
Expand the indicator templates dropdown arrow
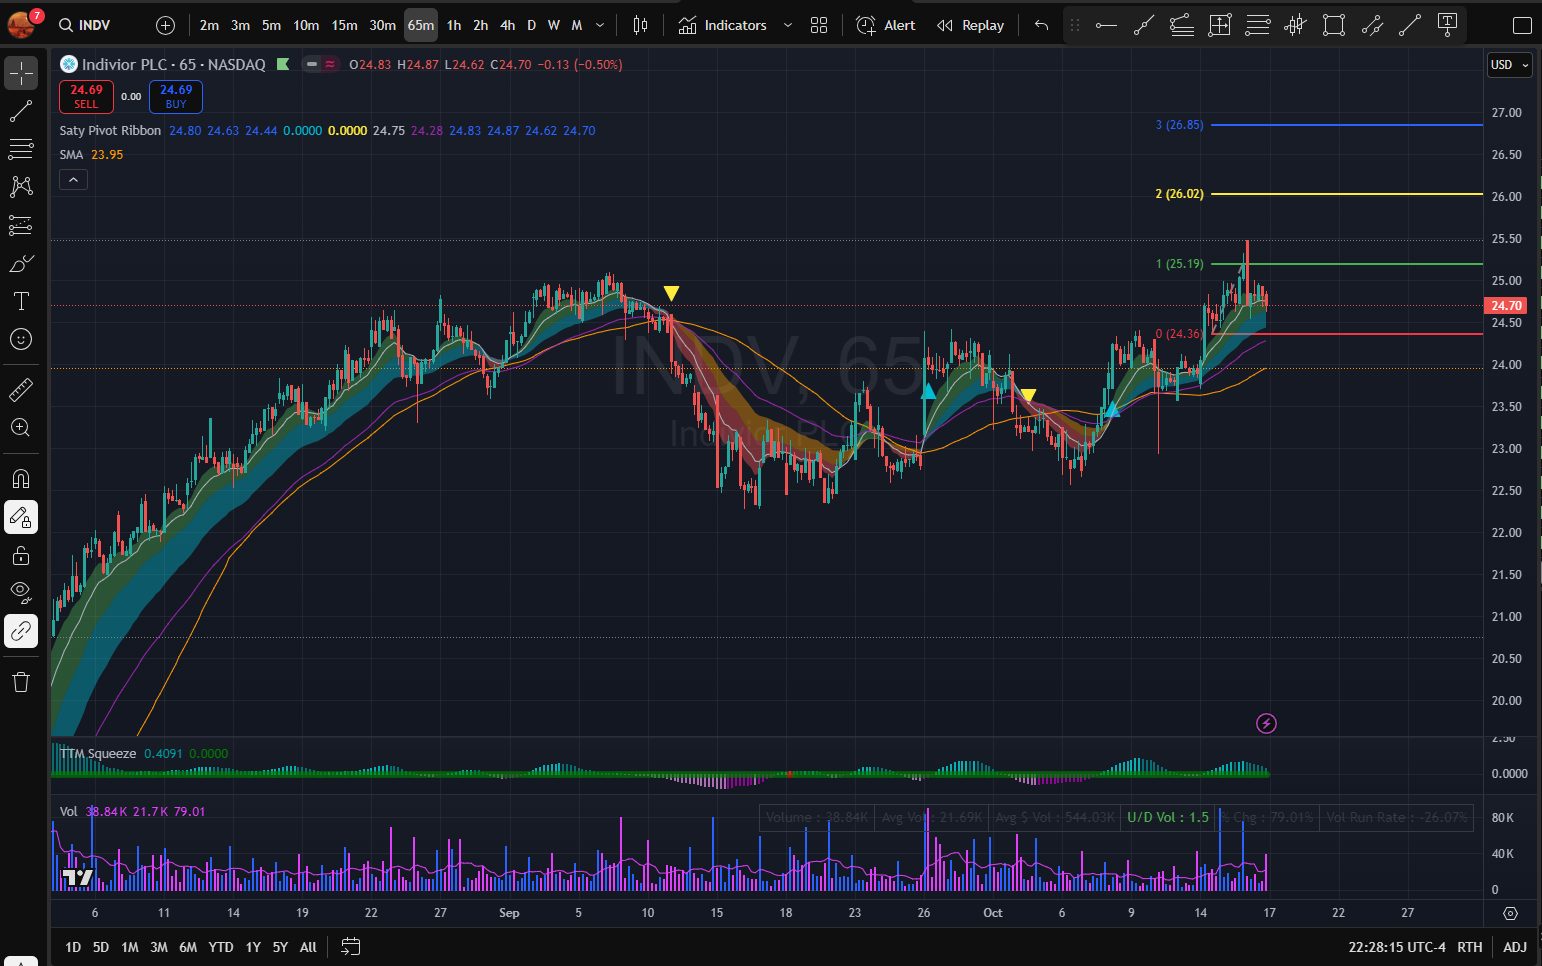coord(788,25)
